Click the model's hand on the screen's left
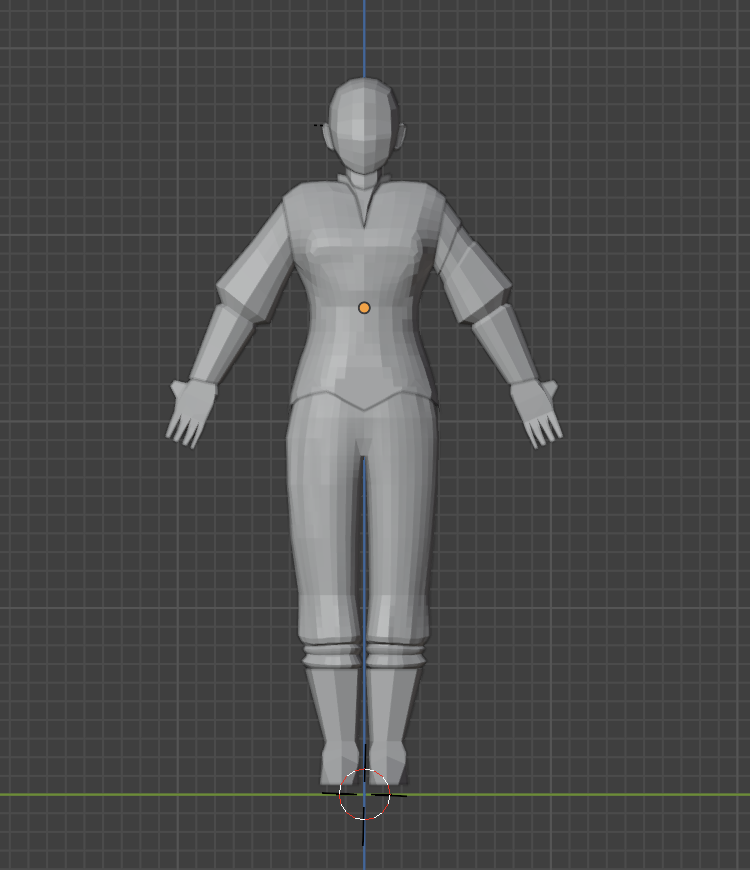Screen dimensions: 750x870 [191, 413]
